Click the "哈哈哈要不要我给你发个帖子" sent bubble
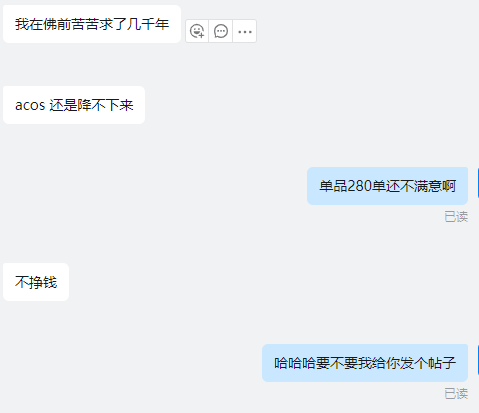 pos(365,363)
